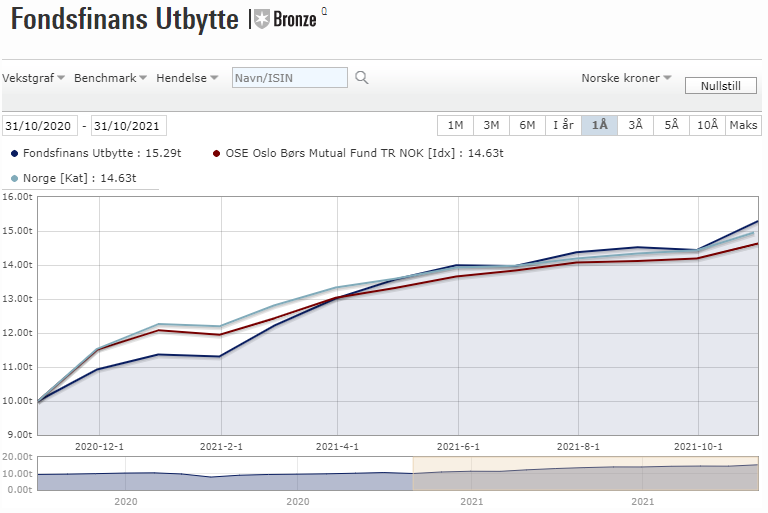This screenshot has width=768, height=513.
Task: Click the light blue Norge [Kat] legend dot
Action: coord(14,178)
